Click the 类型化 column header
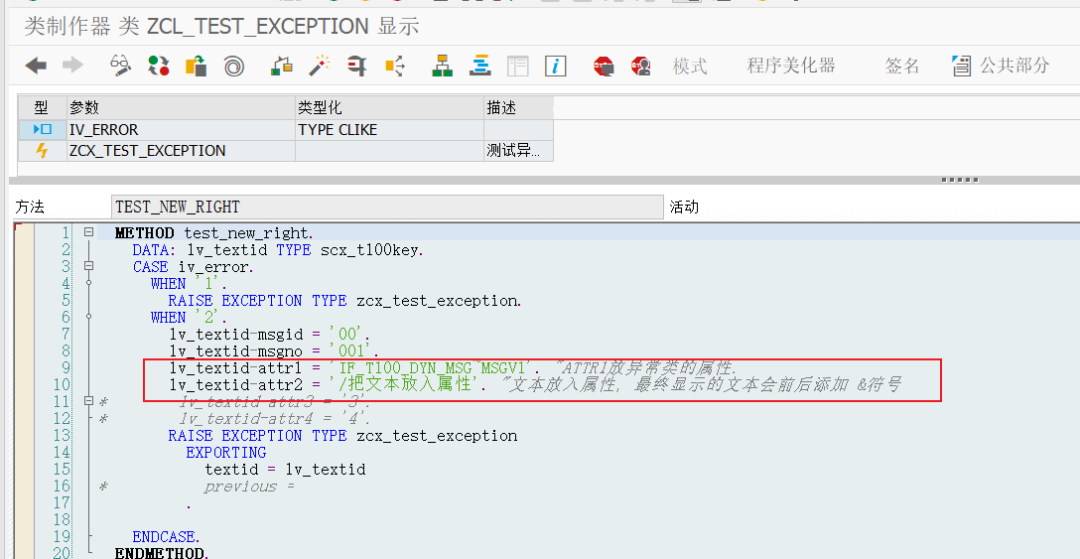1080x559 pixels. click(389, 108)
